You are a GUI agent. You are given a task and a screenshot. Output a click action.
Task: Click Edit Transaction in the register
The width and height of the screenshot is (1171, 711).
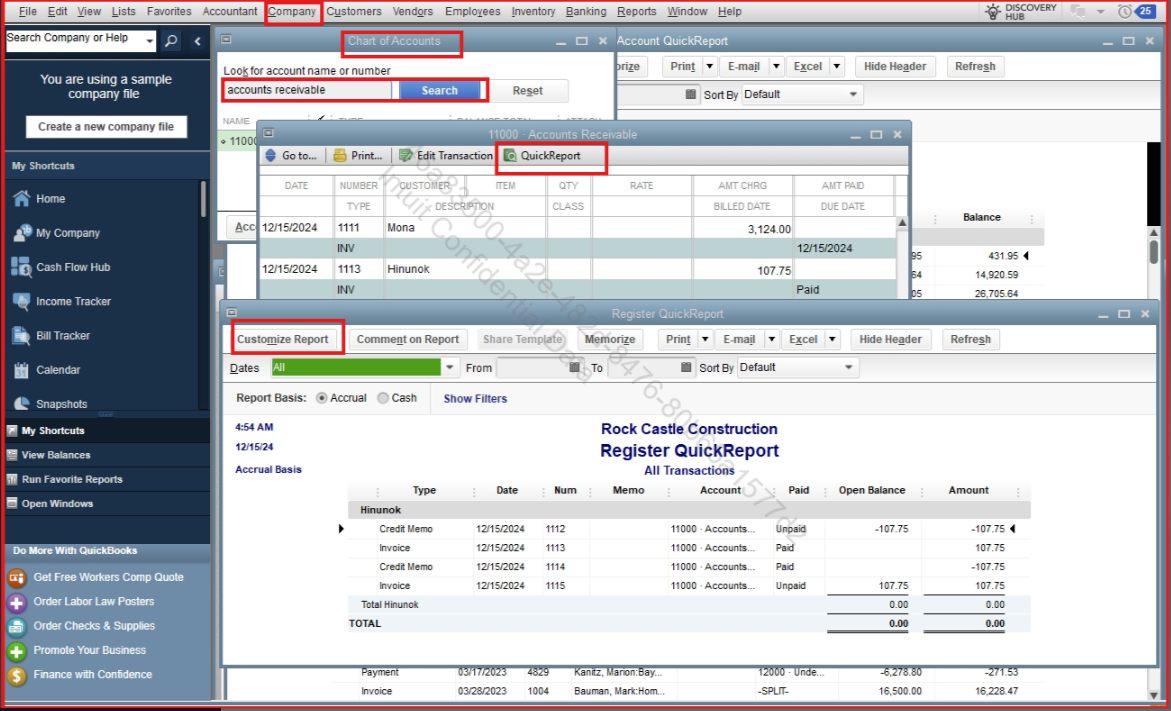(446, 155)
